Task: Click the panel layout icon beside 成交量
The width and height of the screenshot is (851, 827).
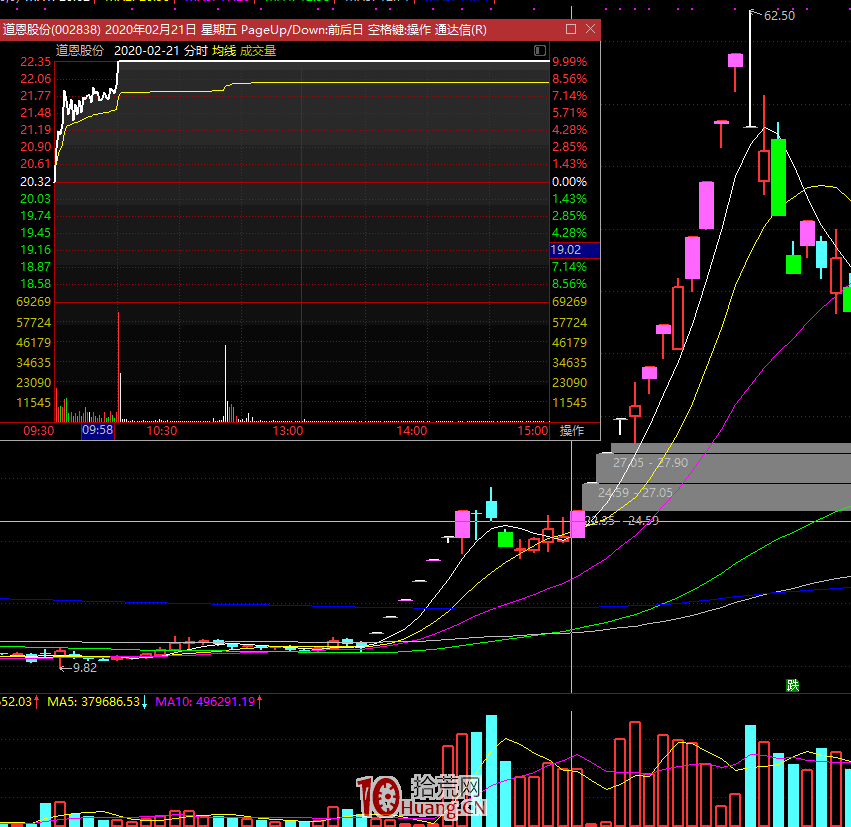Action: pos(540,50)
